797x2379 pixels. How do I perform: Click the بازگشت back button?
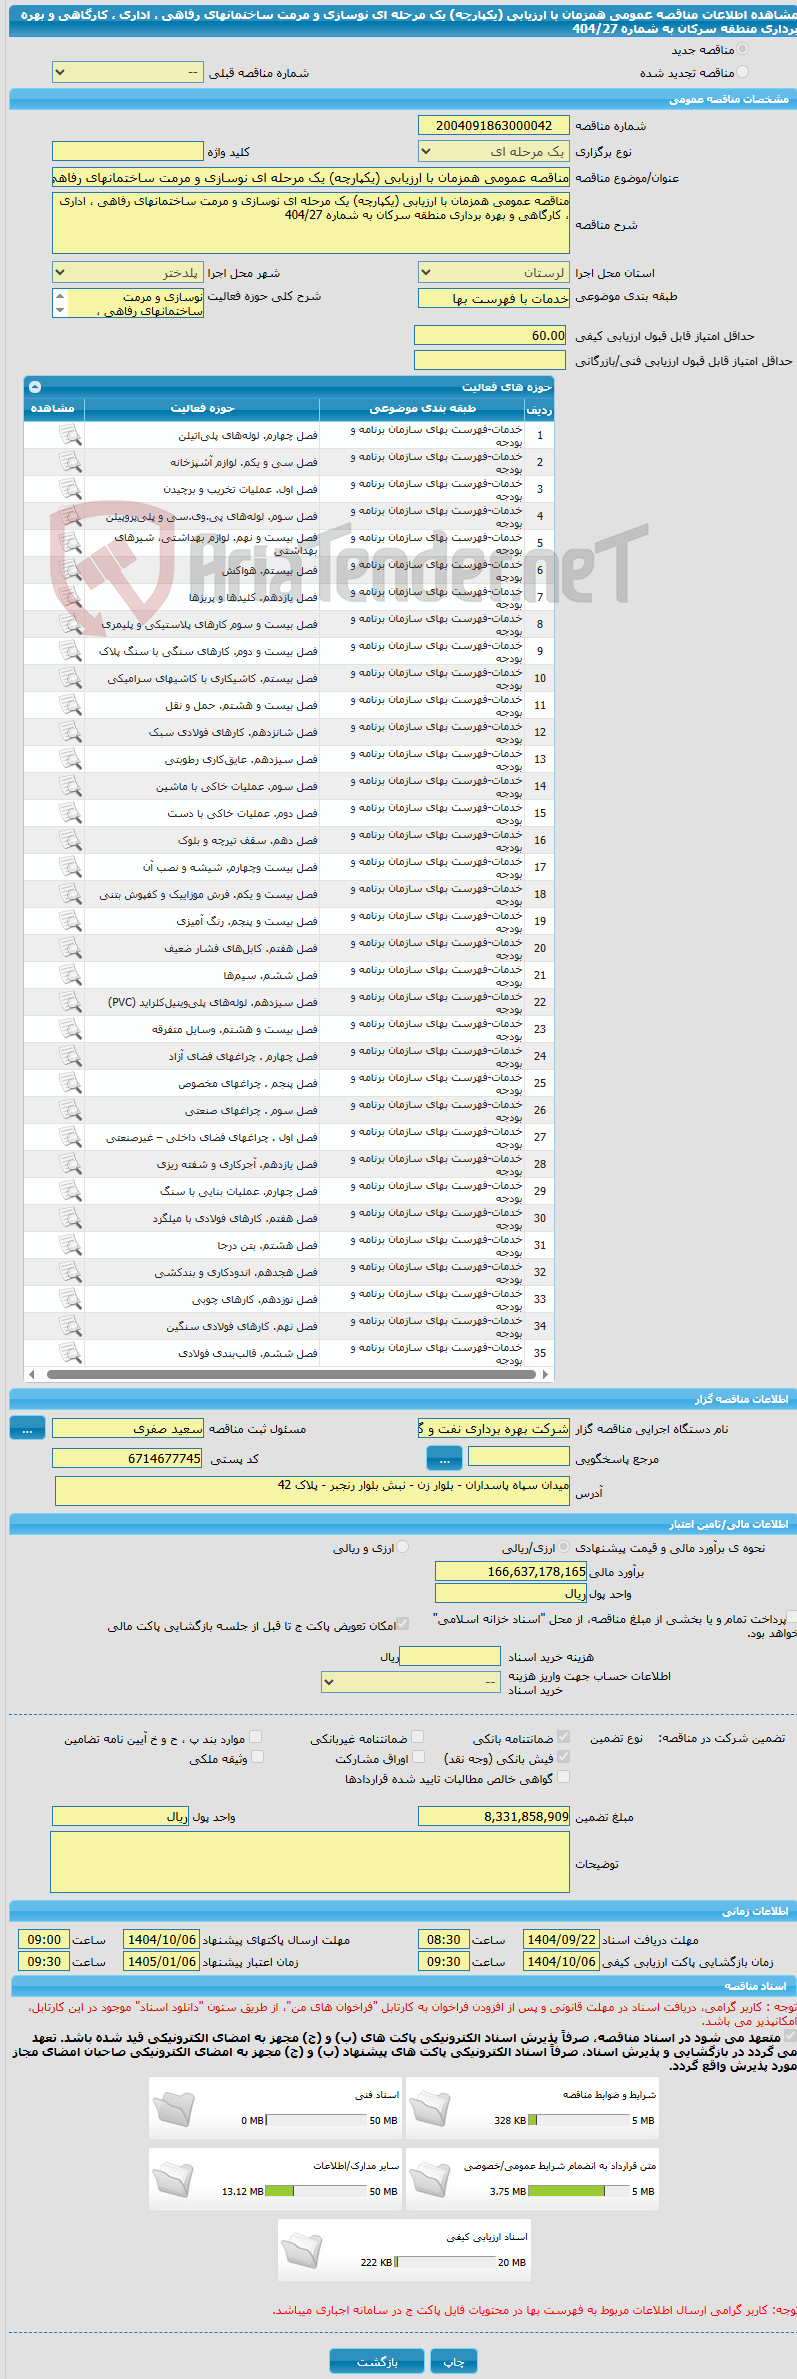point(377,2361)
